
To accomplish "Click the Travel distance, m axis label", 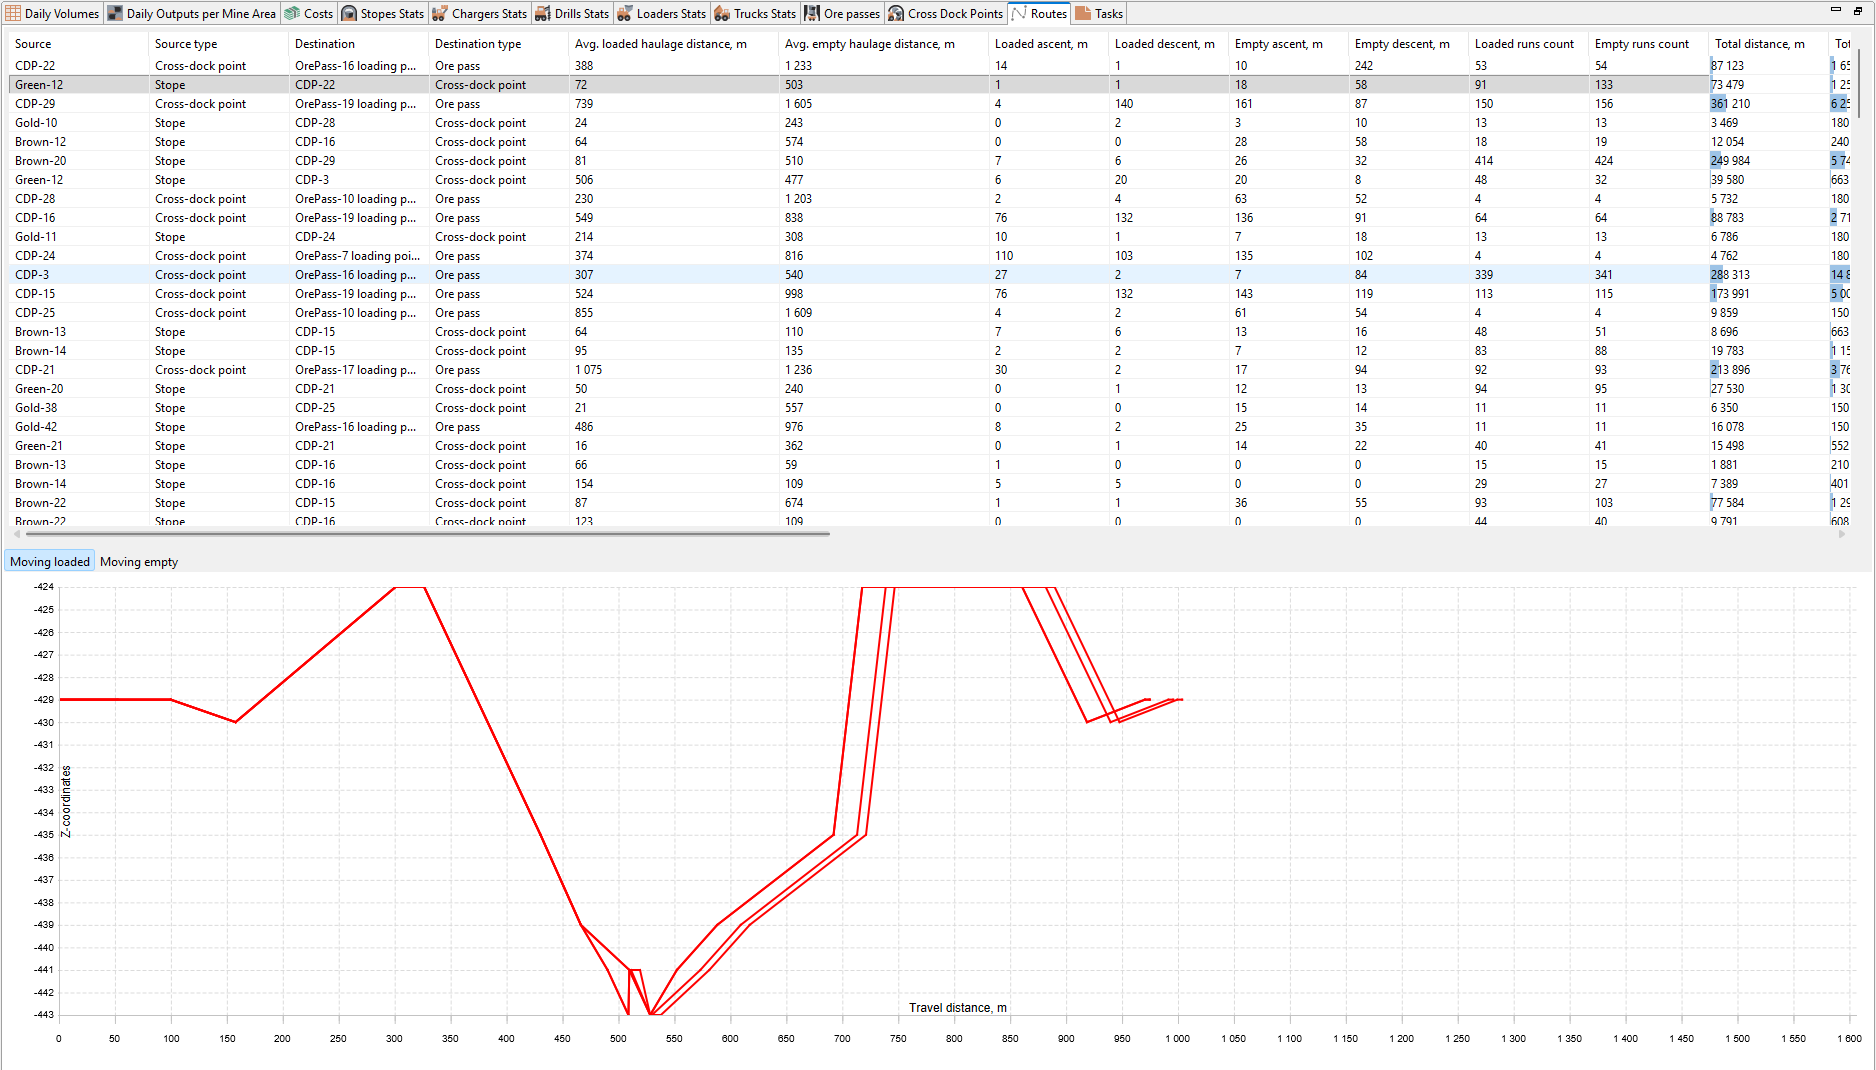I will [958, 1008].
